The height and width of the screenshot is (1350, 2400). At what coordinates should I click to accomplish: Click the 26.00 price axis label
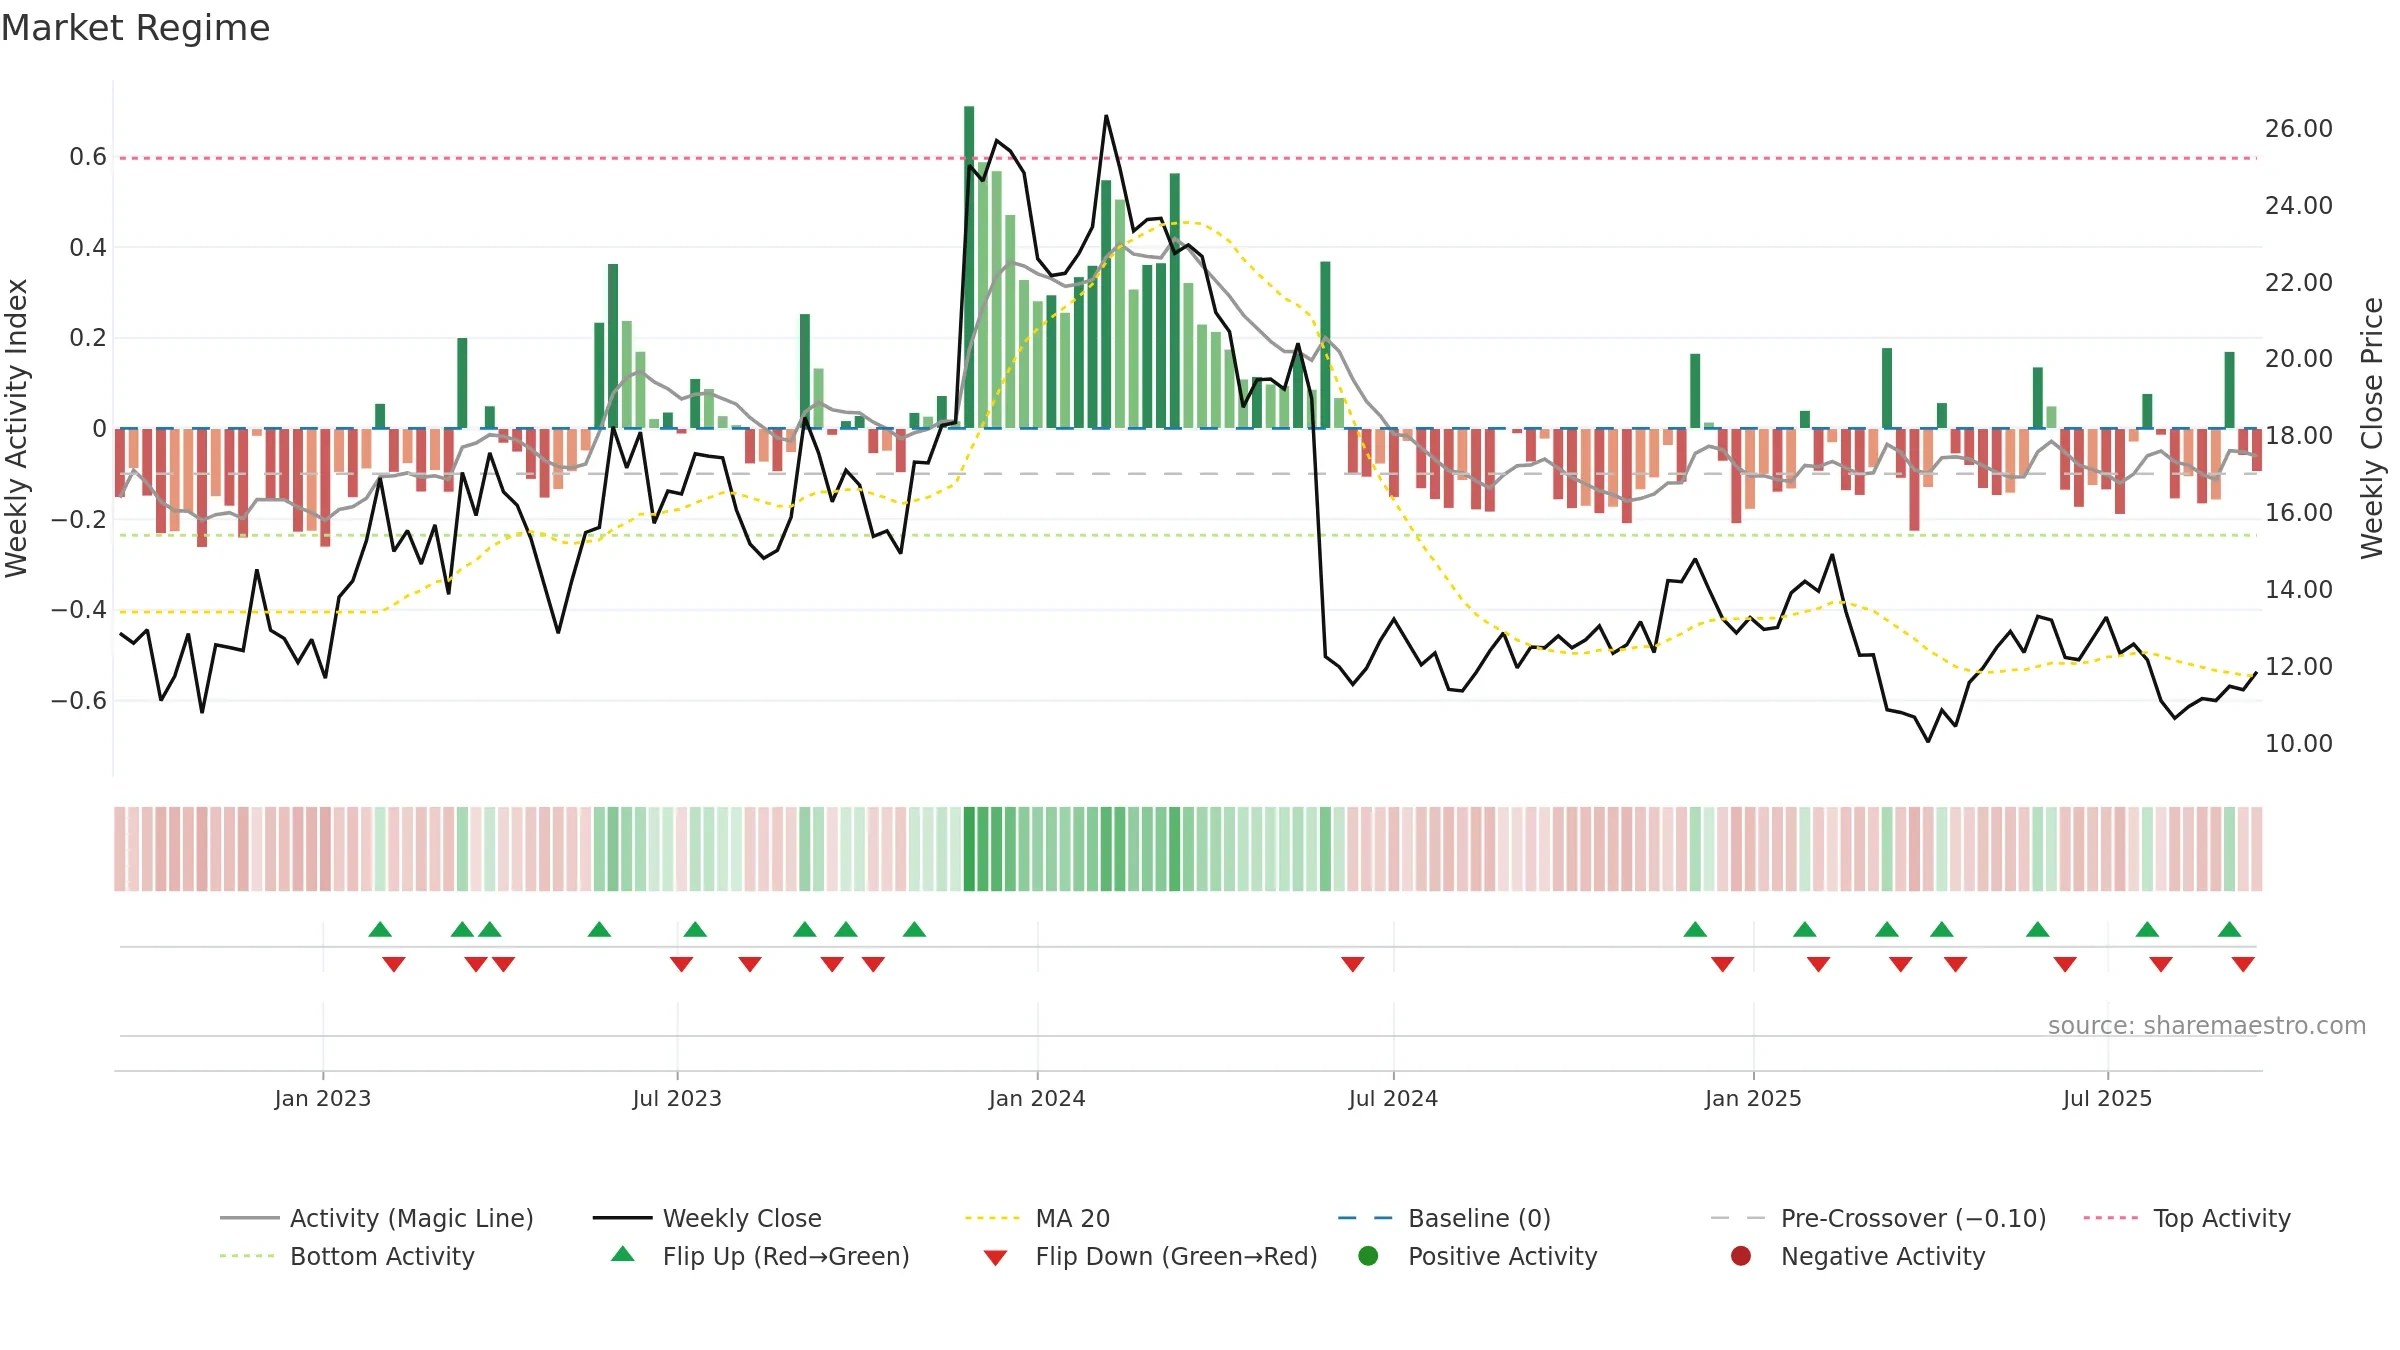click(x=2298, y=128)
